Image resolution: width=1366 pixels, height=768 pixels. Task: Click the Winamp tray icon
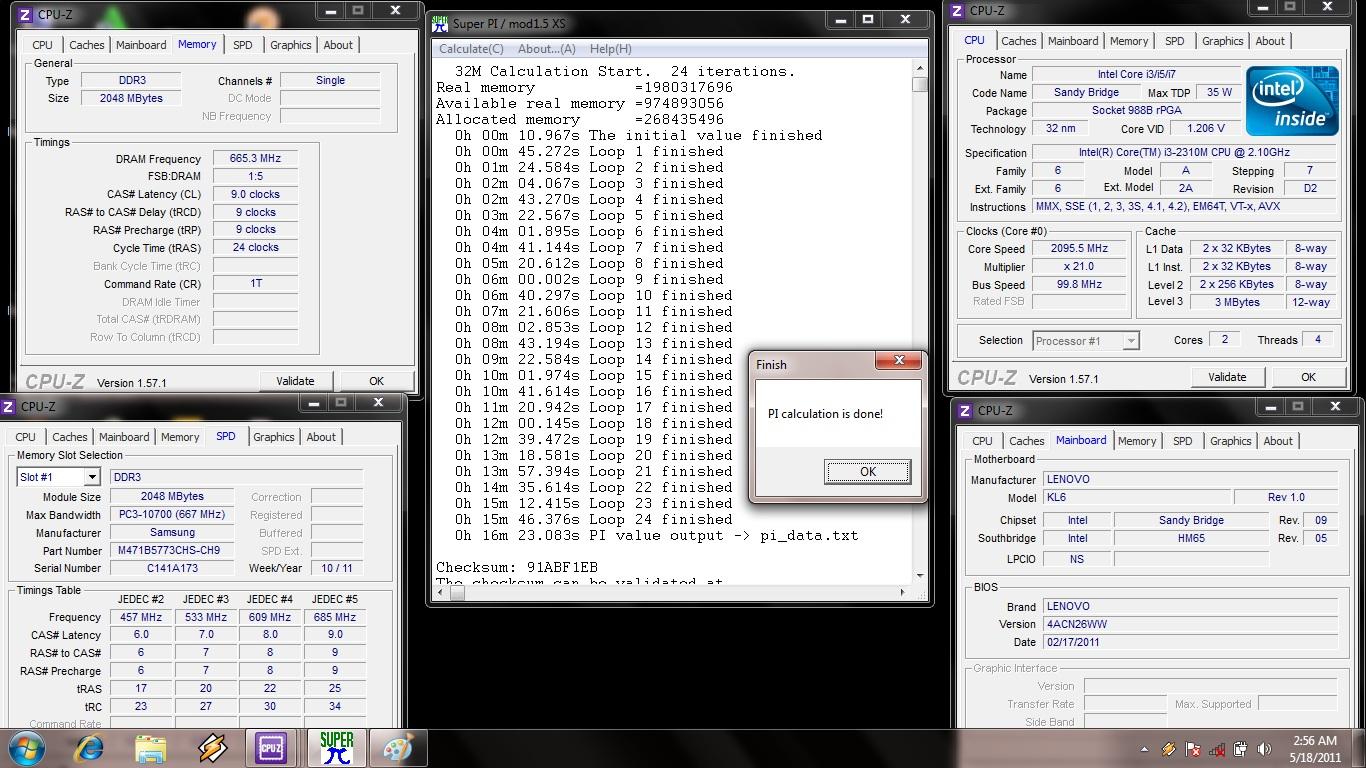[1168, 749]
